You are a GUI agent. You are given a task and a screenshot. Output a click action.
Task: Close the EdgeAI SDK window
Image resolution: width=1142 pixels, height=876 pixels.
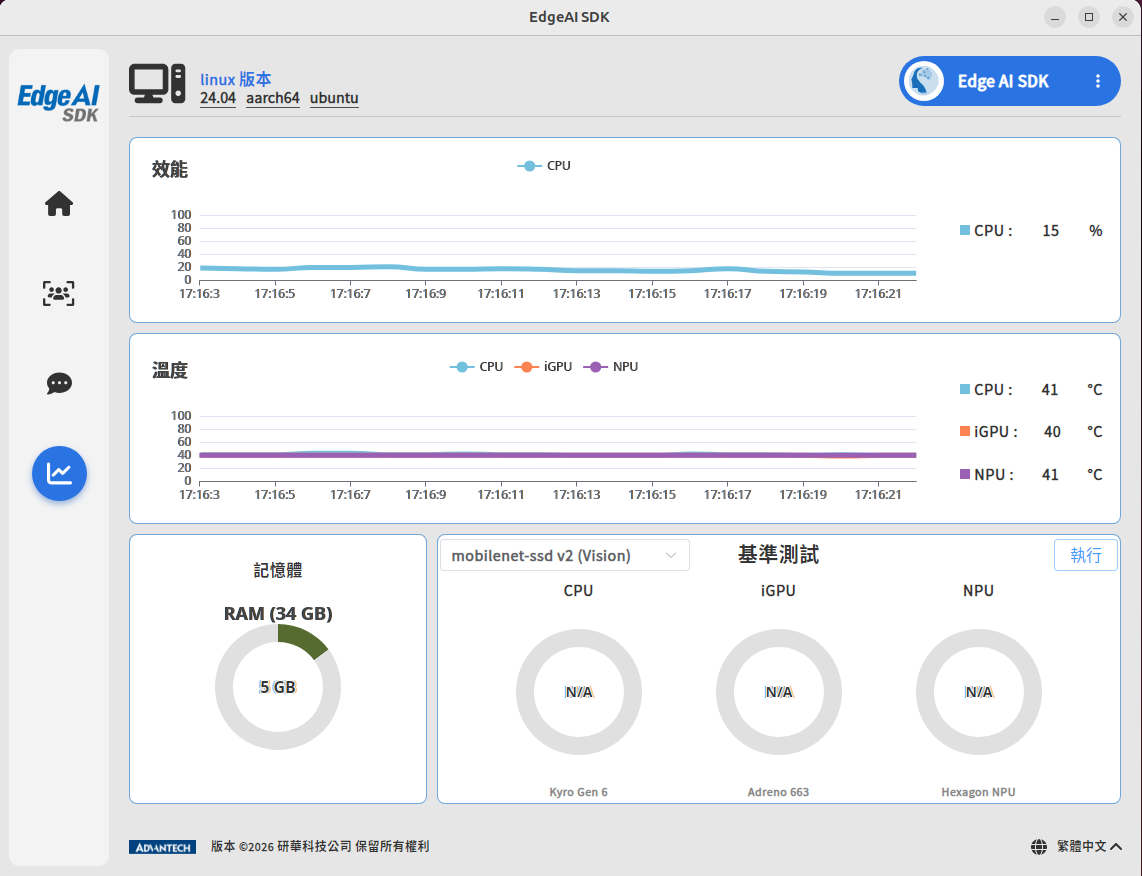coord(1123,17)
